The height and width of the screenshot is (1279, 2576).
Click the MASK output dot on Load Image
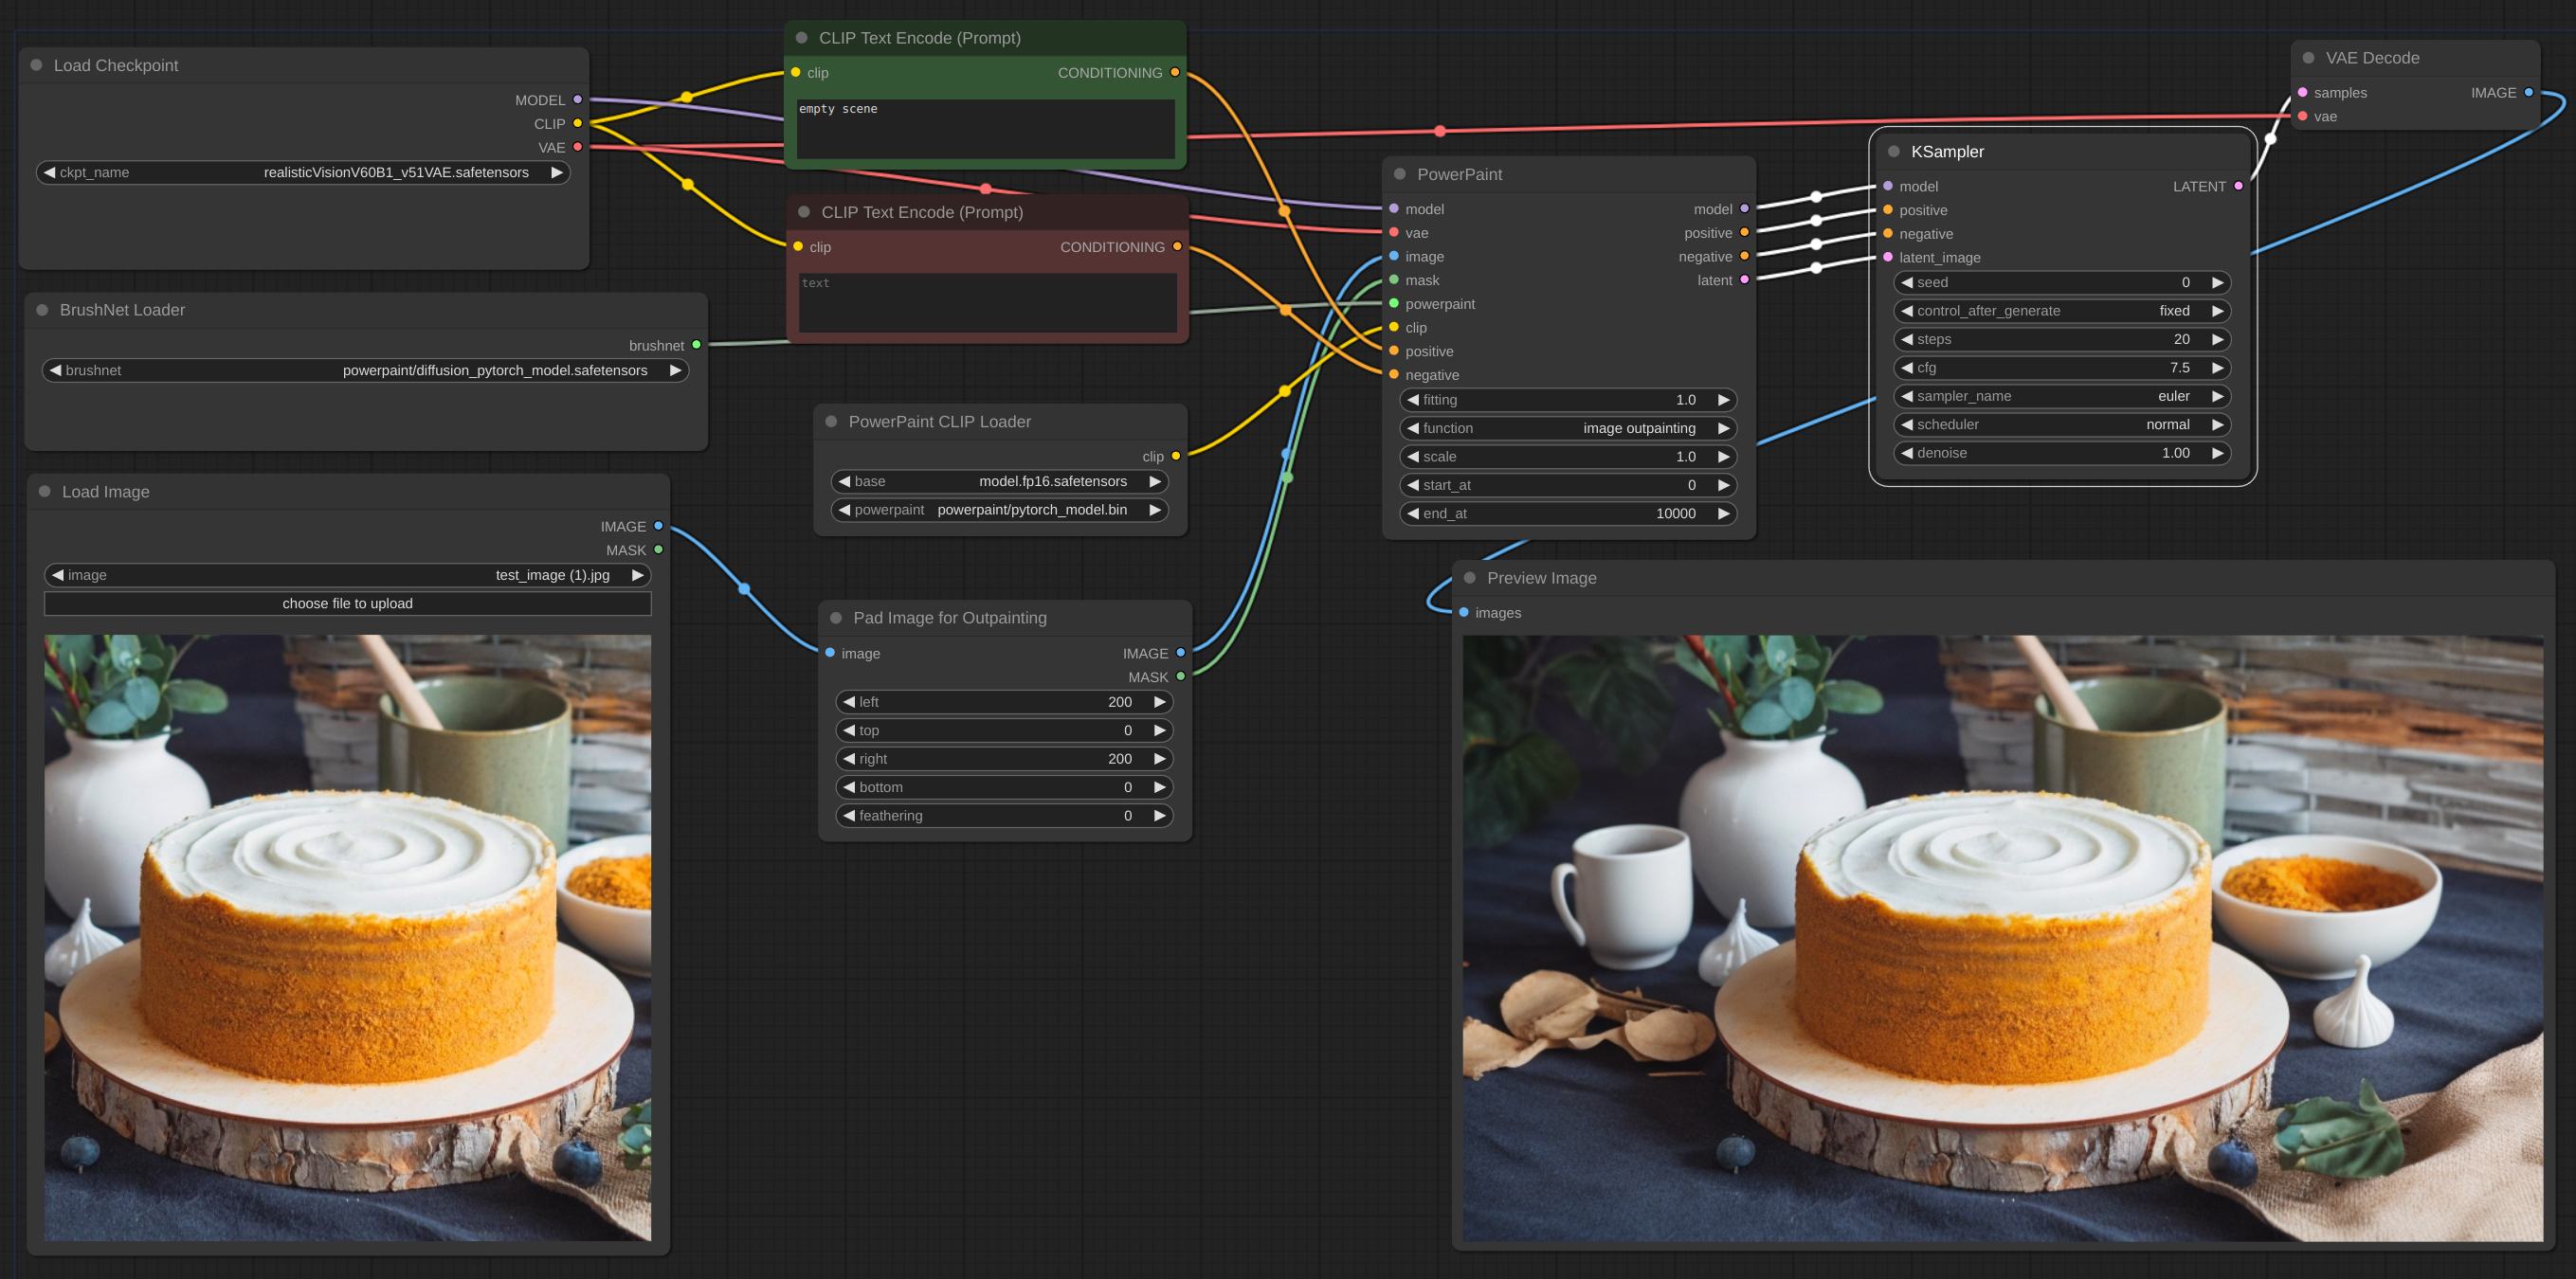point(658,550)
